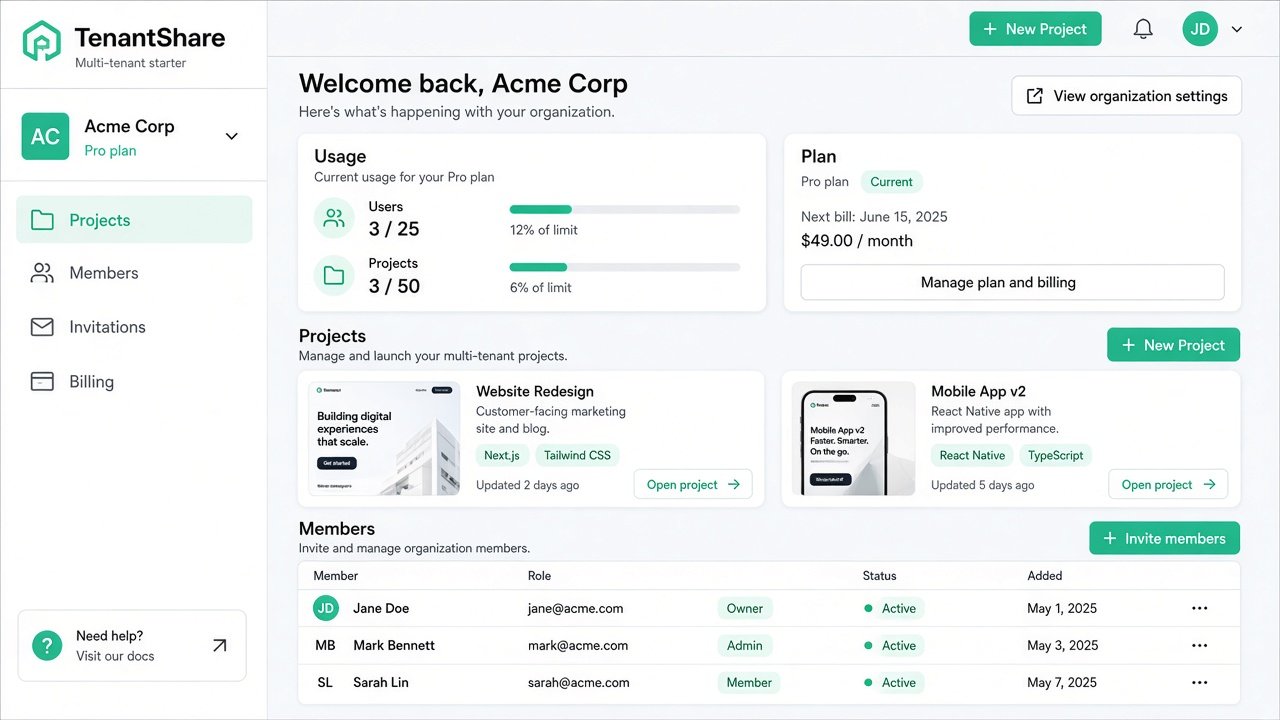Image resolution: width=1280 pixels, height=720 pixels.
Task: Invite members to the organization
Action: (1164, 538)
